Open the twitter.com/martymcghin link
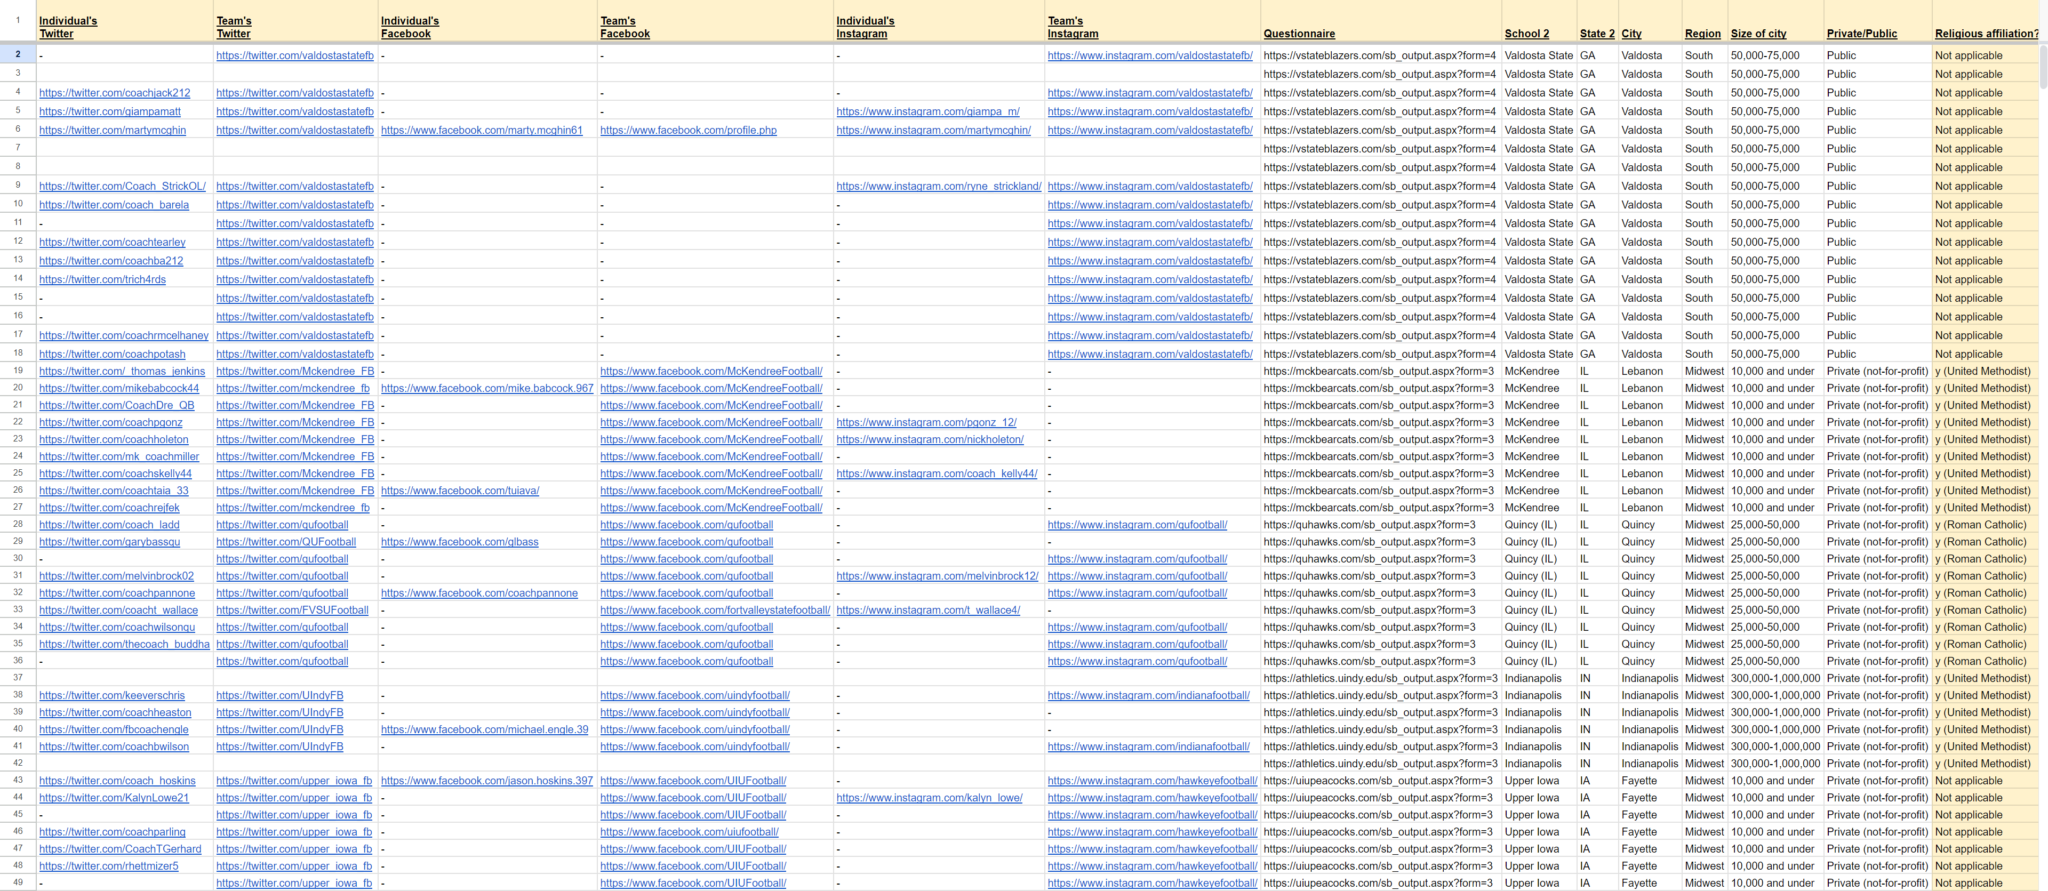2048x891 pixels. (x=113, y=130)
